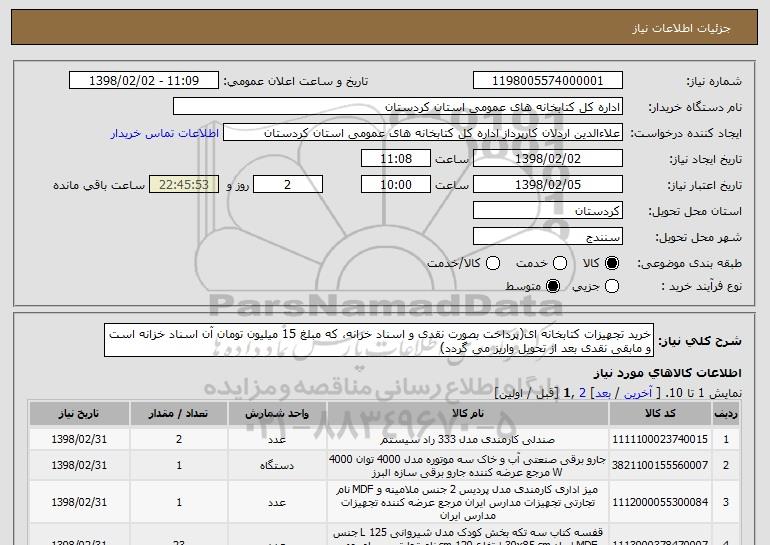The width and height of the screenshot is (770, 545).
Task: Click the شماره نیاز number field
Action: point(548,81)
